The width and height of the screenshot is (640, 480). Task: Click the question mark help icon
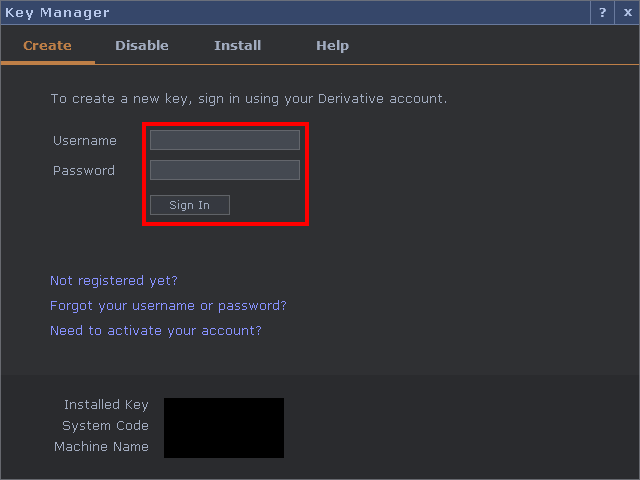[602, 13]
